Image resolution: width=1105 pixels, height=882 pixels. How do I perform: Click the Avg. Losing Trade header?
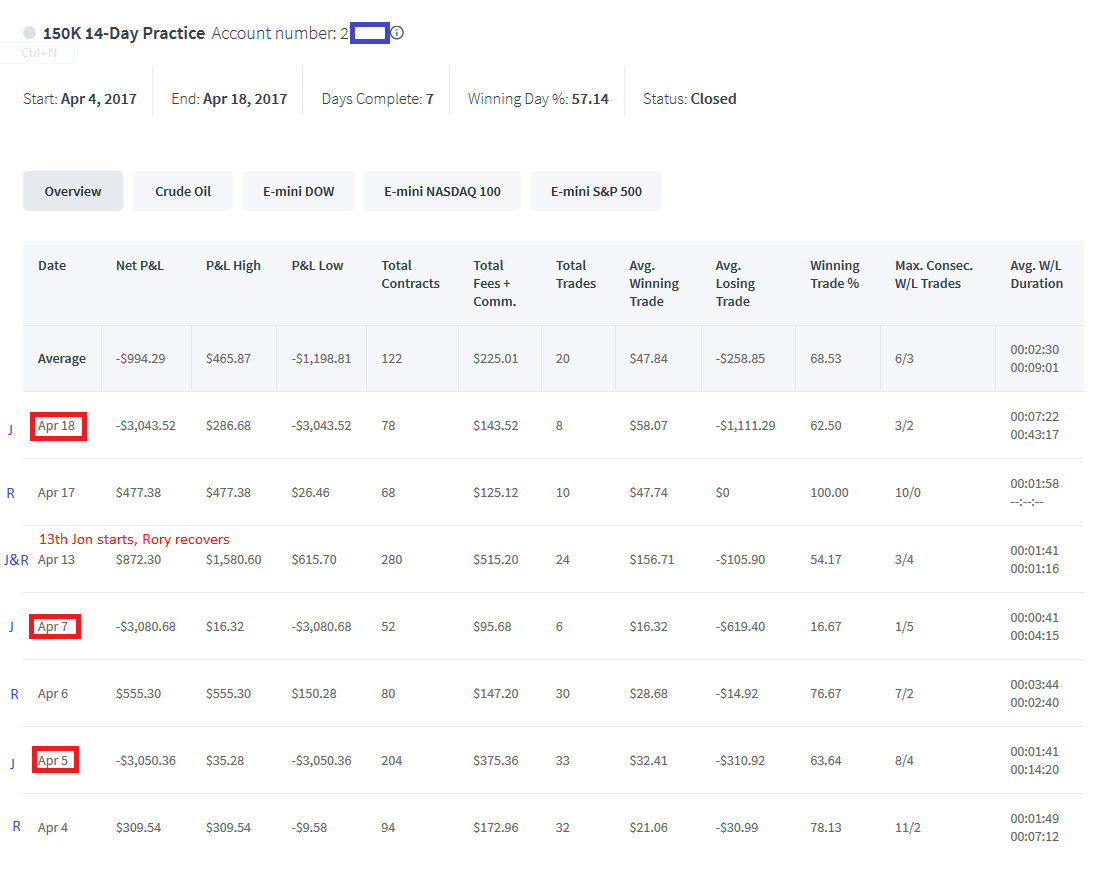(x=735, y=283)
